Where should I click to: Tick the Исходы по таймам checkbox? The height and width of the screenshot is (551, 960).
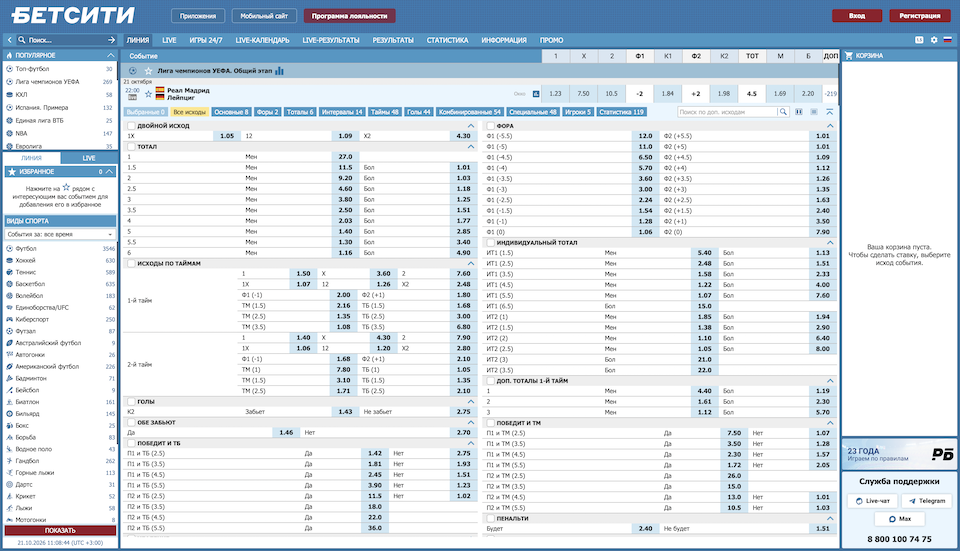pos(131,263)
